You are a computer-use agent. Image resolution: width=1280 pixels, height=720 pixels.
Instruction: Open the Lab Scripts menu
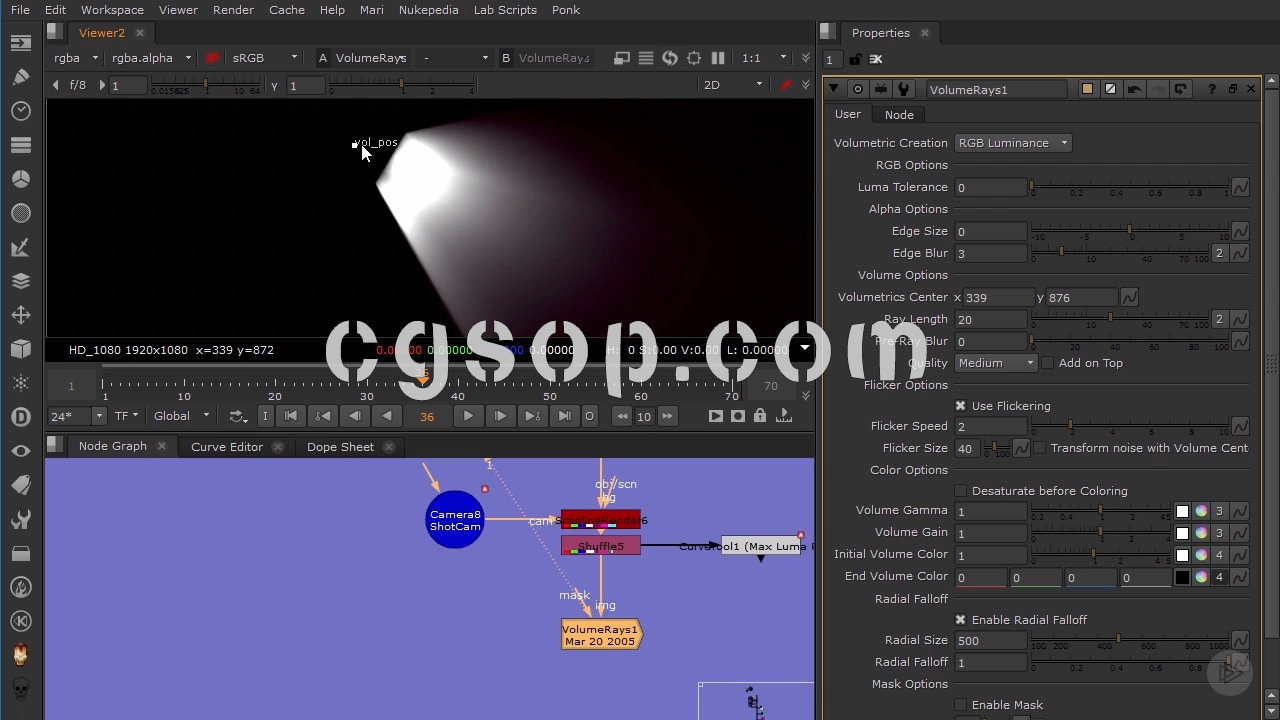click(505, 10)
